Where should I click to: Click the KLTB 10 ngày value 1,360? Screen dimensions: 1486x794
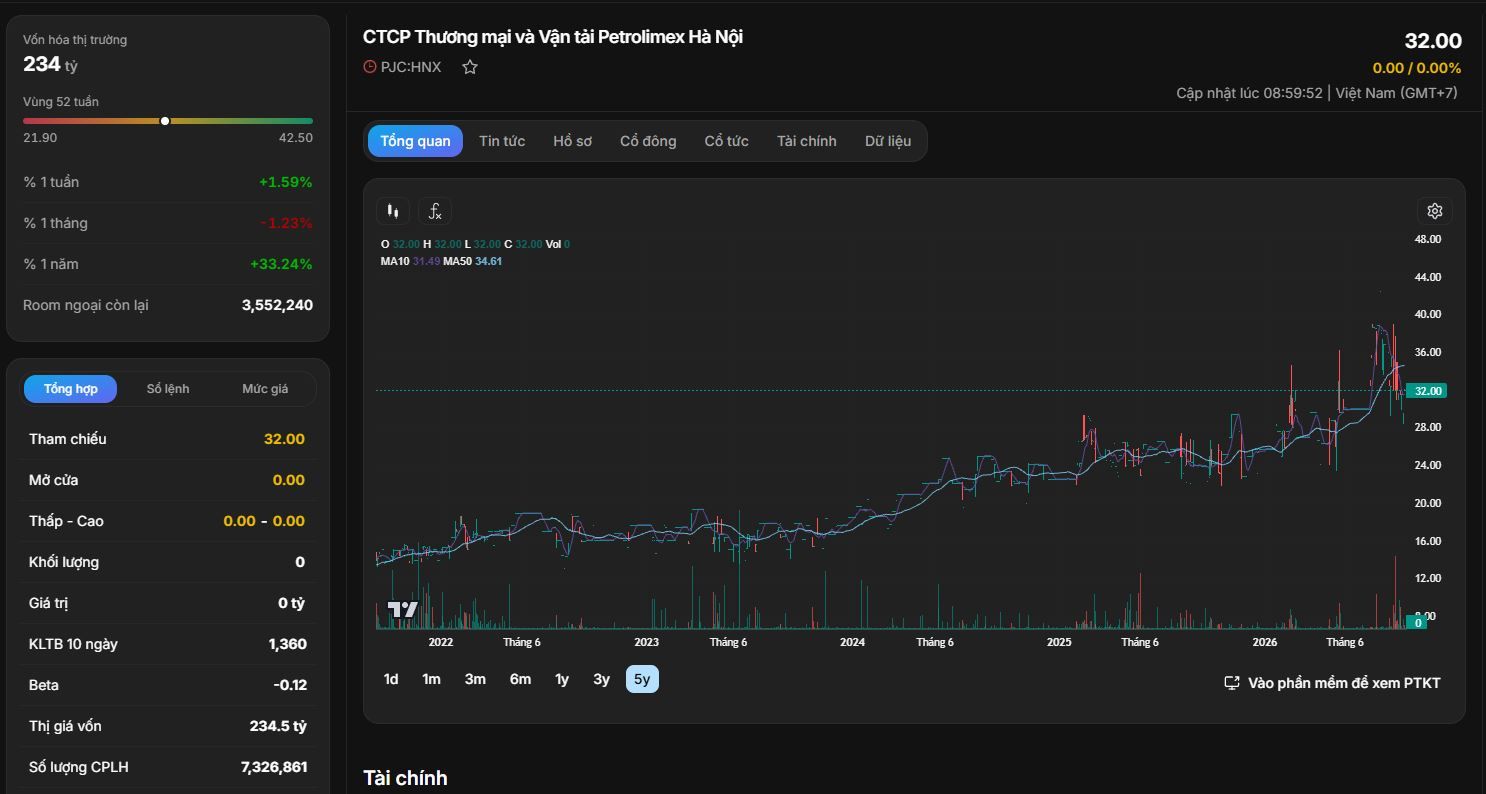click(288, 644)
